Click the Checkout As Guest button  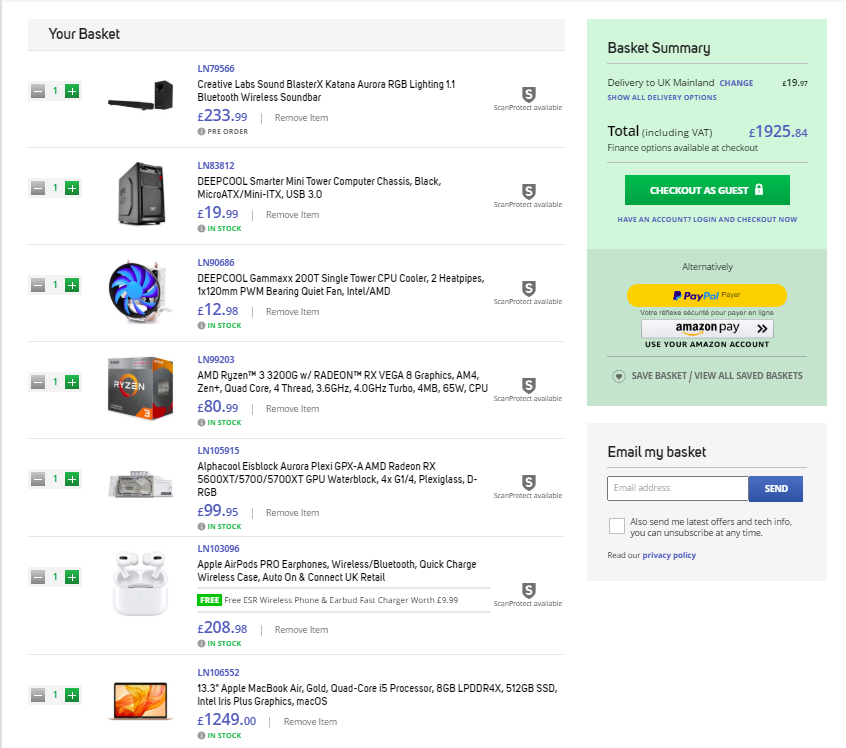pyautogui.click(x=707, y=190)
